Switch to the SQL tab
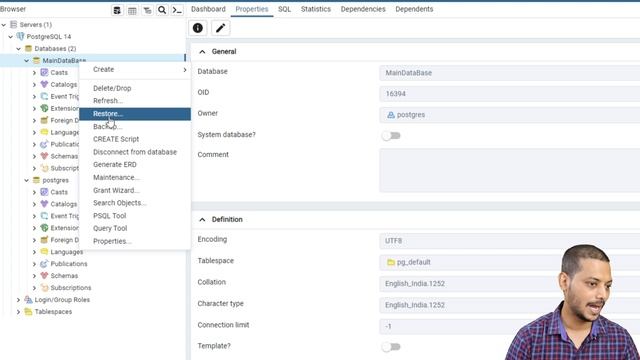Viewport: 640px width, 360px height. 284,9
